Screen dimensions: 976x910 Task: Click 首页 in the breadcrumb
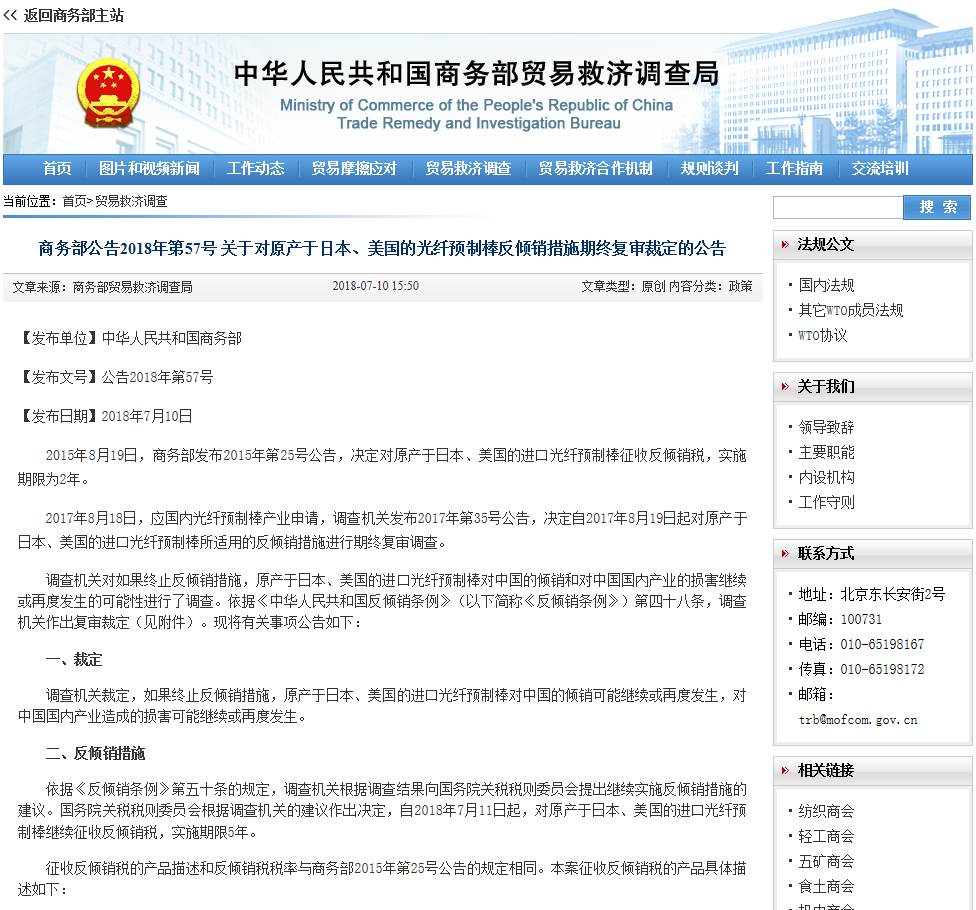click(74, 202)
